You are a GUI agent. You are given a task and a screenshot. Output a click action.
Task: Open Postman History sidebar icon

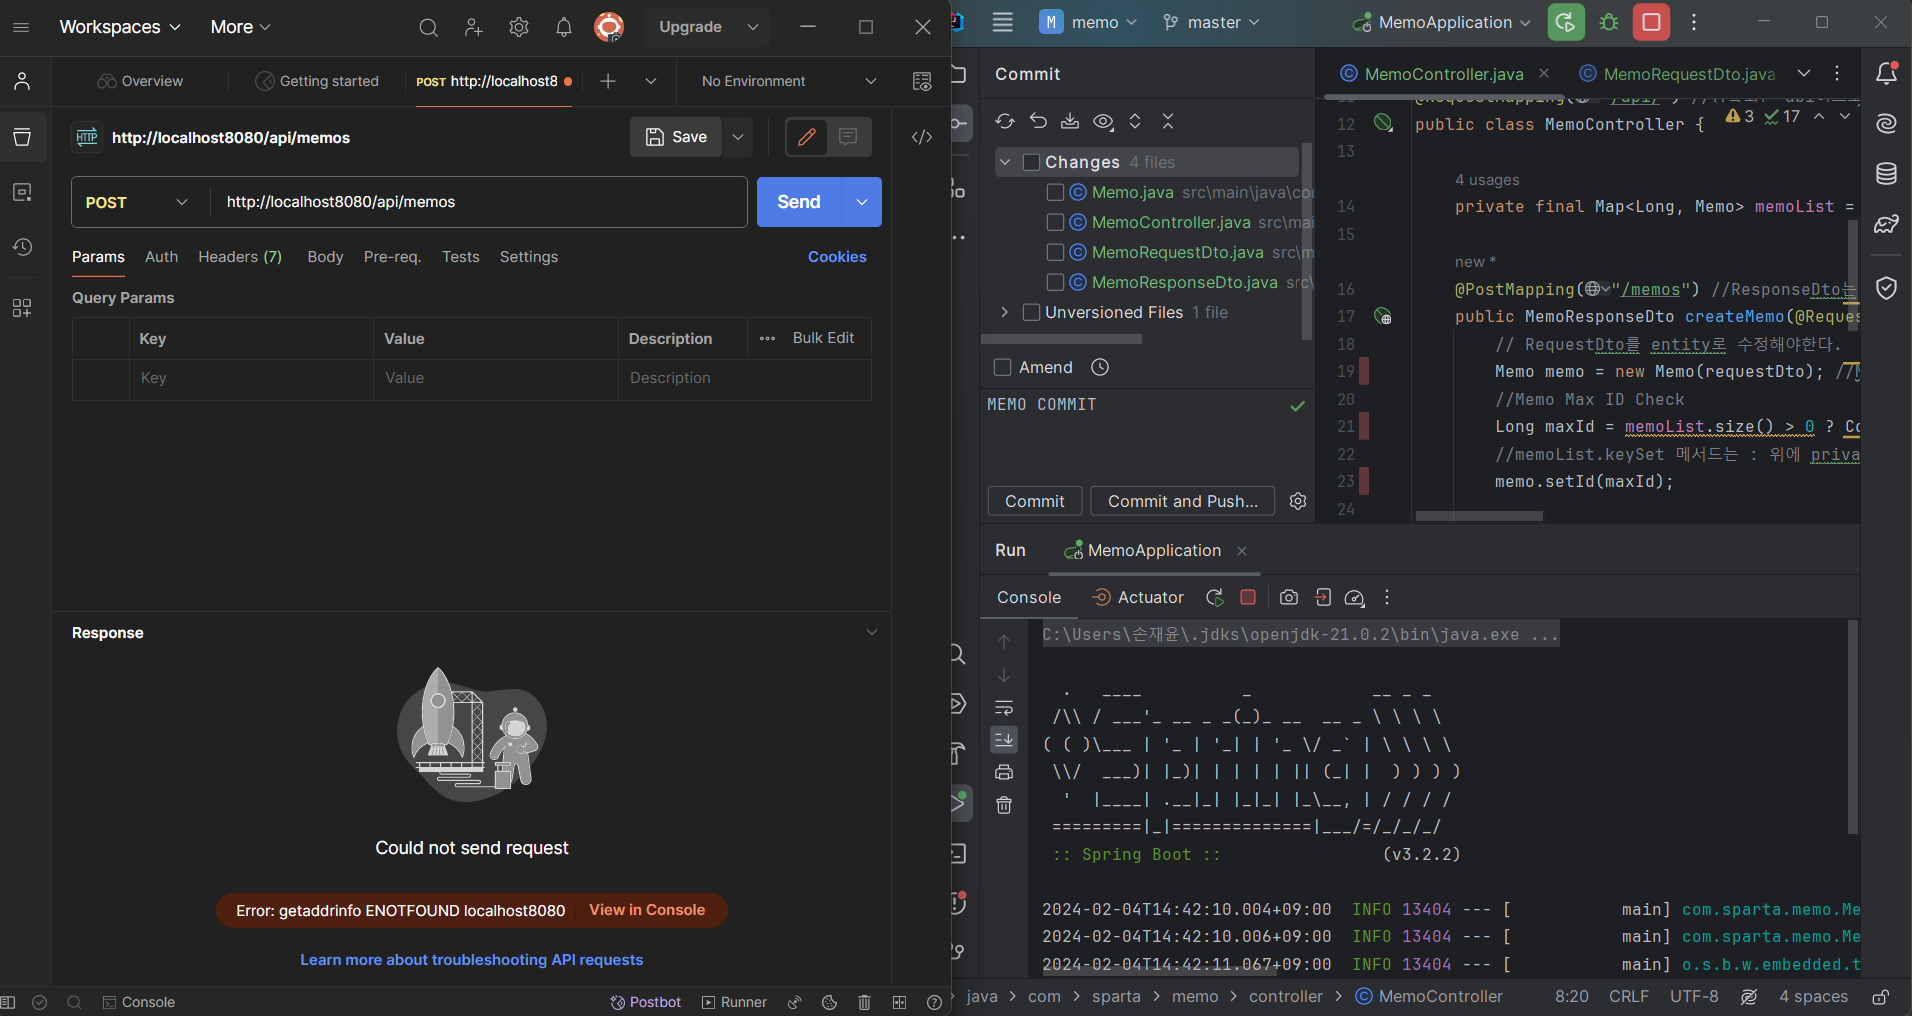point(22,247)
